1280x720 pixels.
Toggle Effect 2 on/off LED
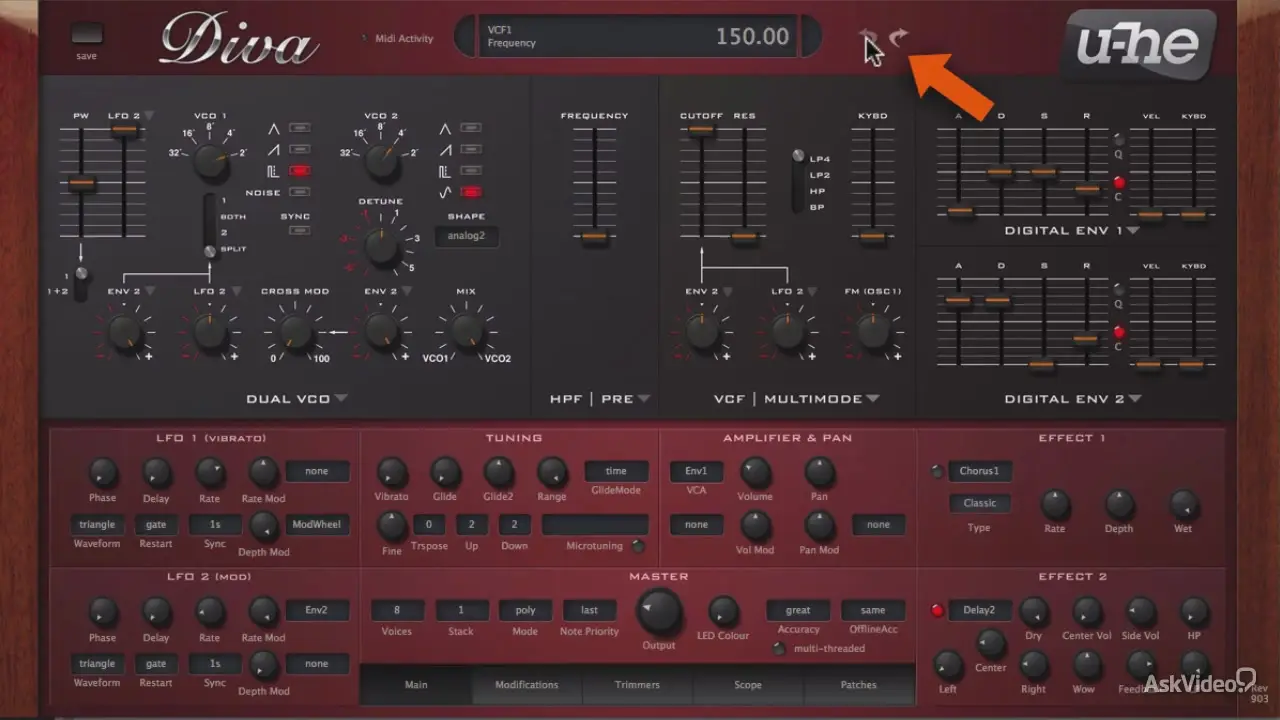[937, 610]
